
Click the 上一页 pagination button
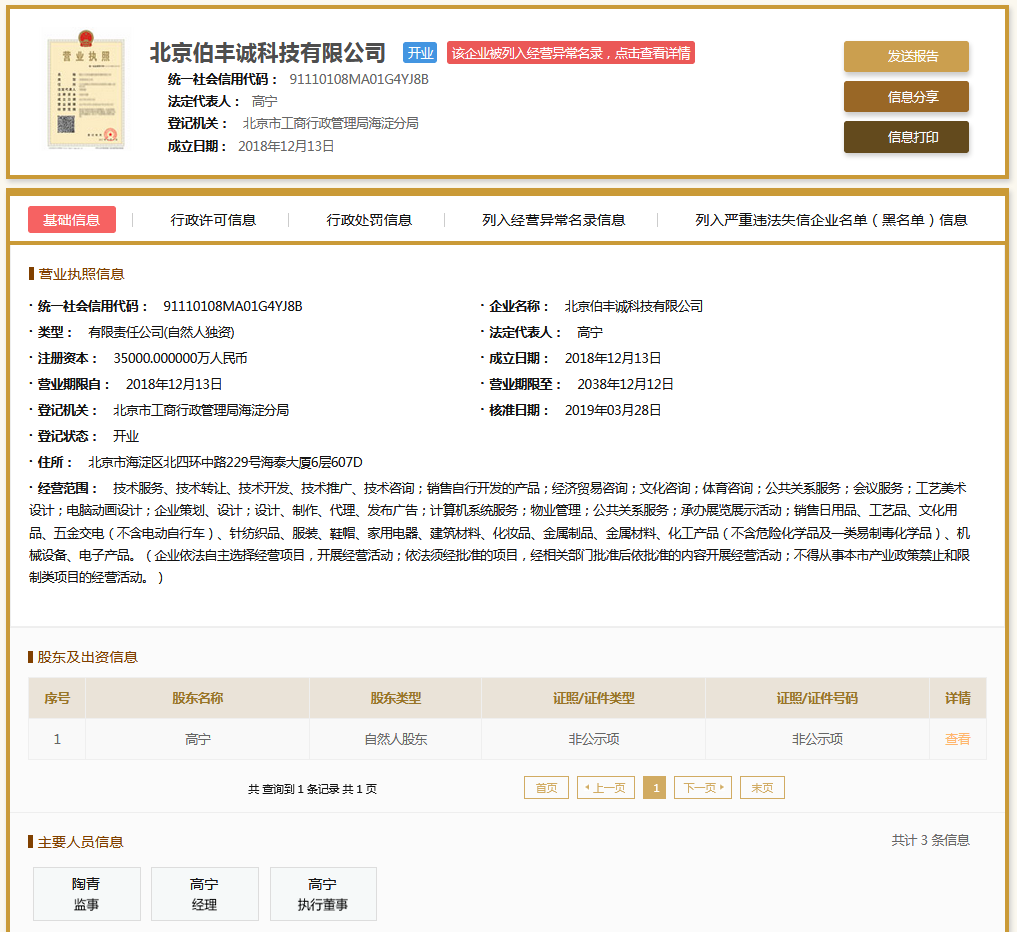coord(605,787)
